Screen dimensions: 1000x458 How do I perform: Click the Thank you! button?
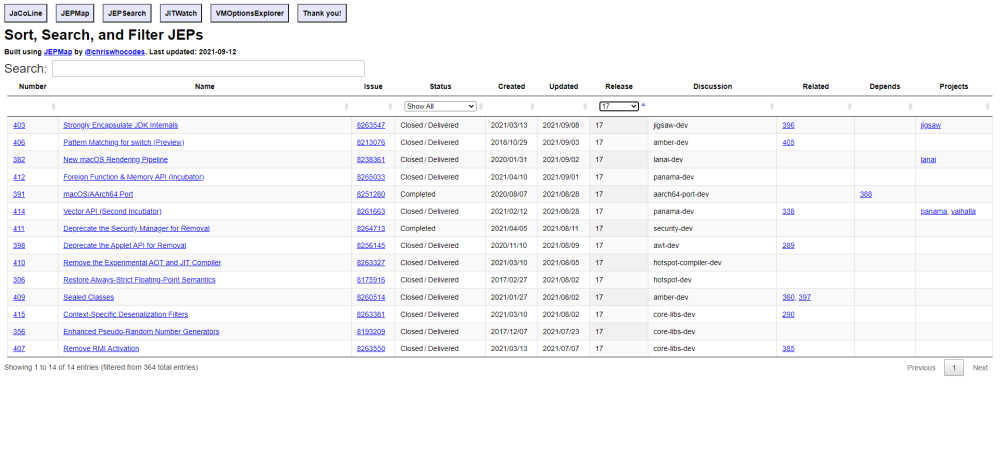tap(321, 14)
